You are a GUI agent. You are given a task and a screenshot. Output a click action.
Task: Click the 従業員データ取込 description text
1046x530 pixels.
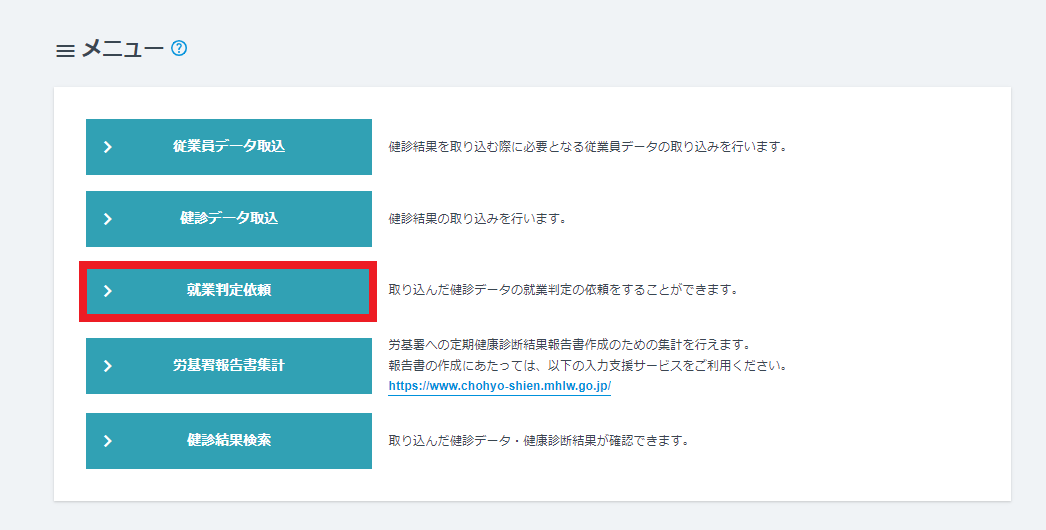[588, 147]
